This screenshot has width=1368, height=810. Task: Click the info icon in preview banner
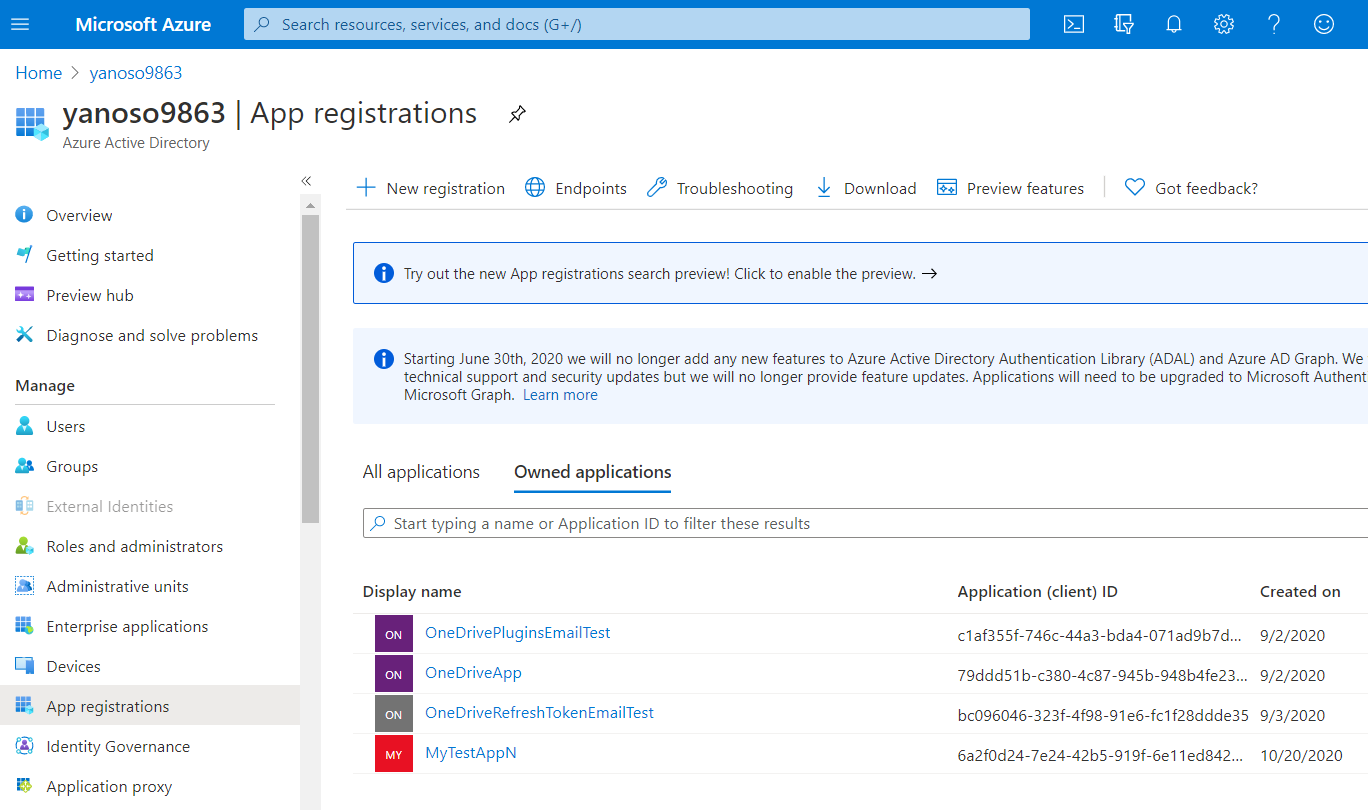[383, 273]
